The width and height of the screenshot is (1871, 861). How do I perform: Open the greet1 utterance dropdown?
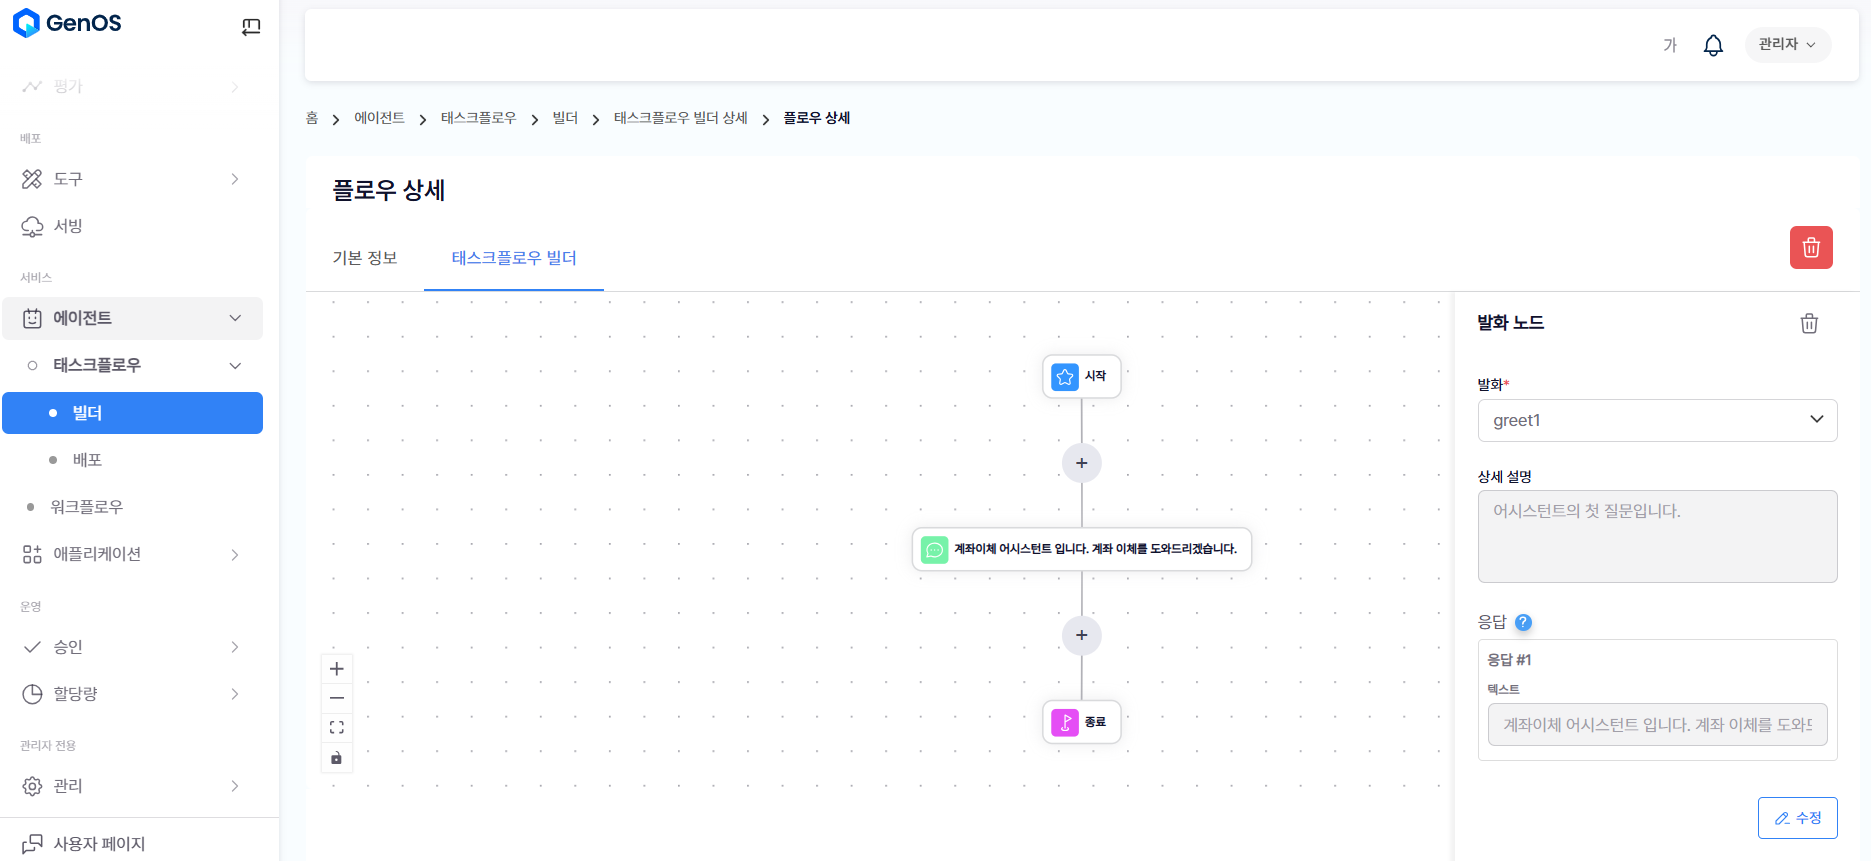(x=1656, y=420)
